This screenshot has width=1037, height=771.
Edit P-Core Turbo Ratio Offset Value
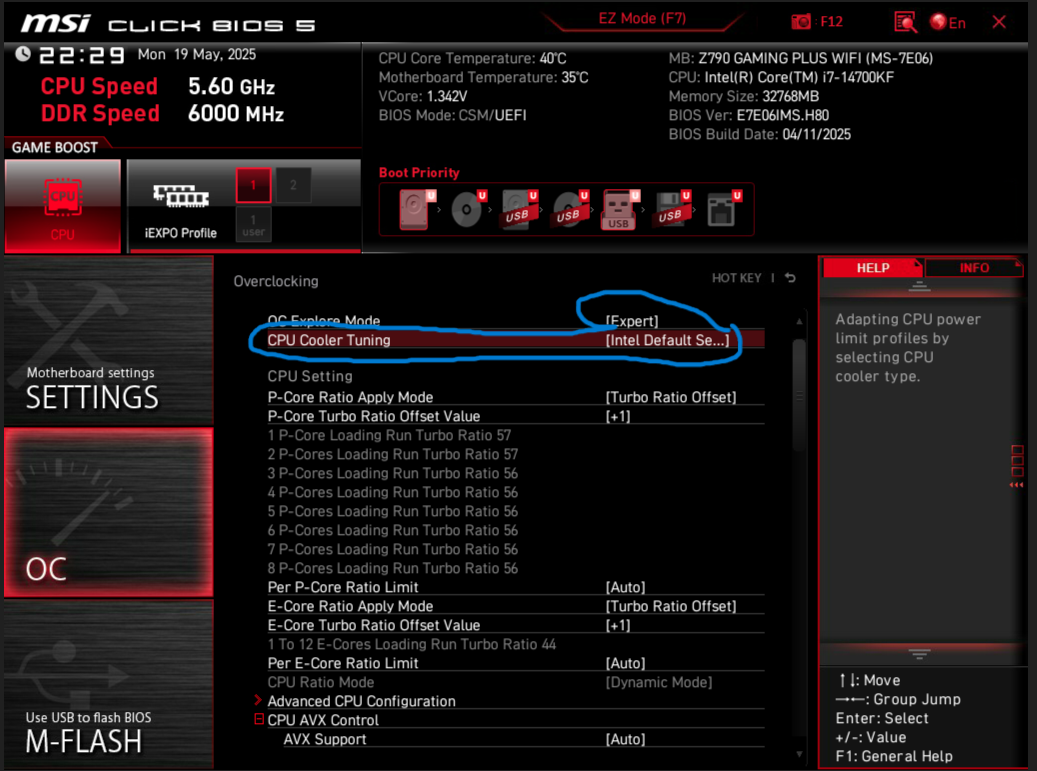516,416
